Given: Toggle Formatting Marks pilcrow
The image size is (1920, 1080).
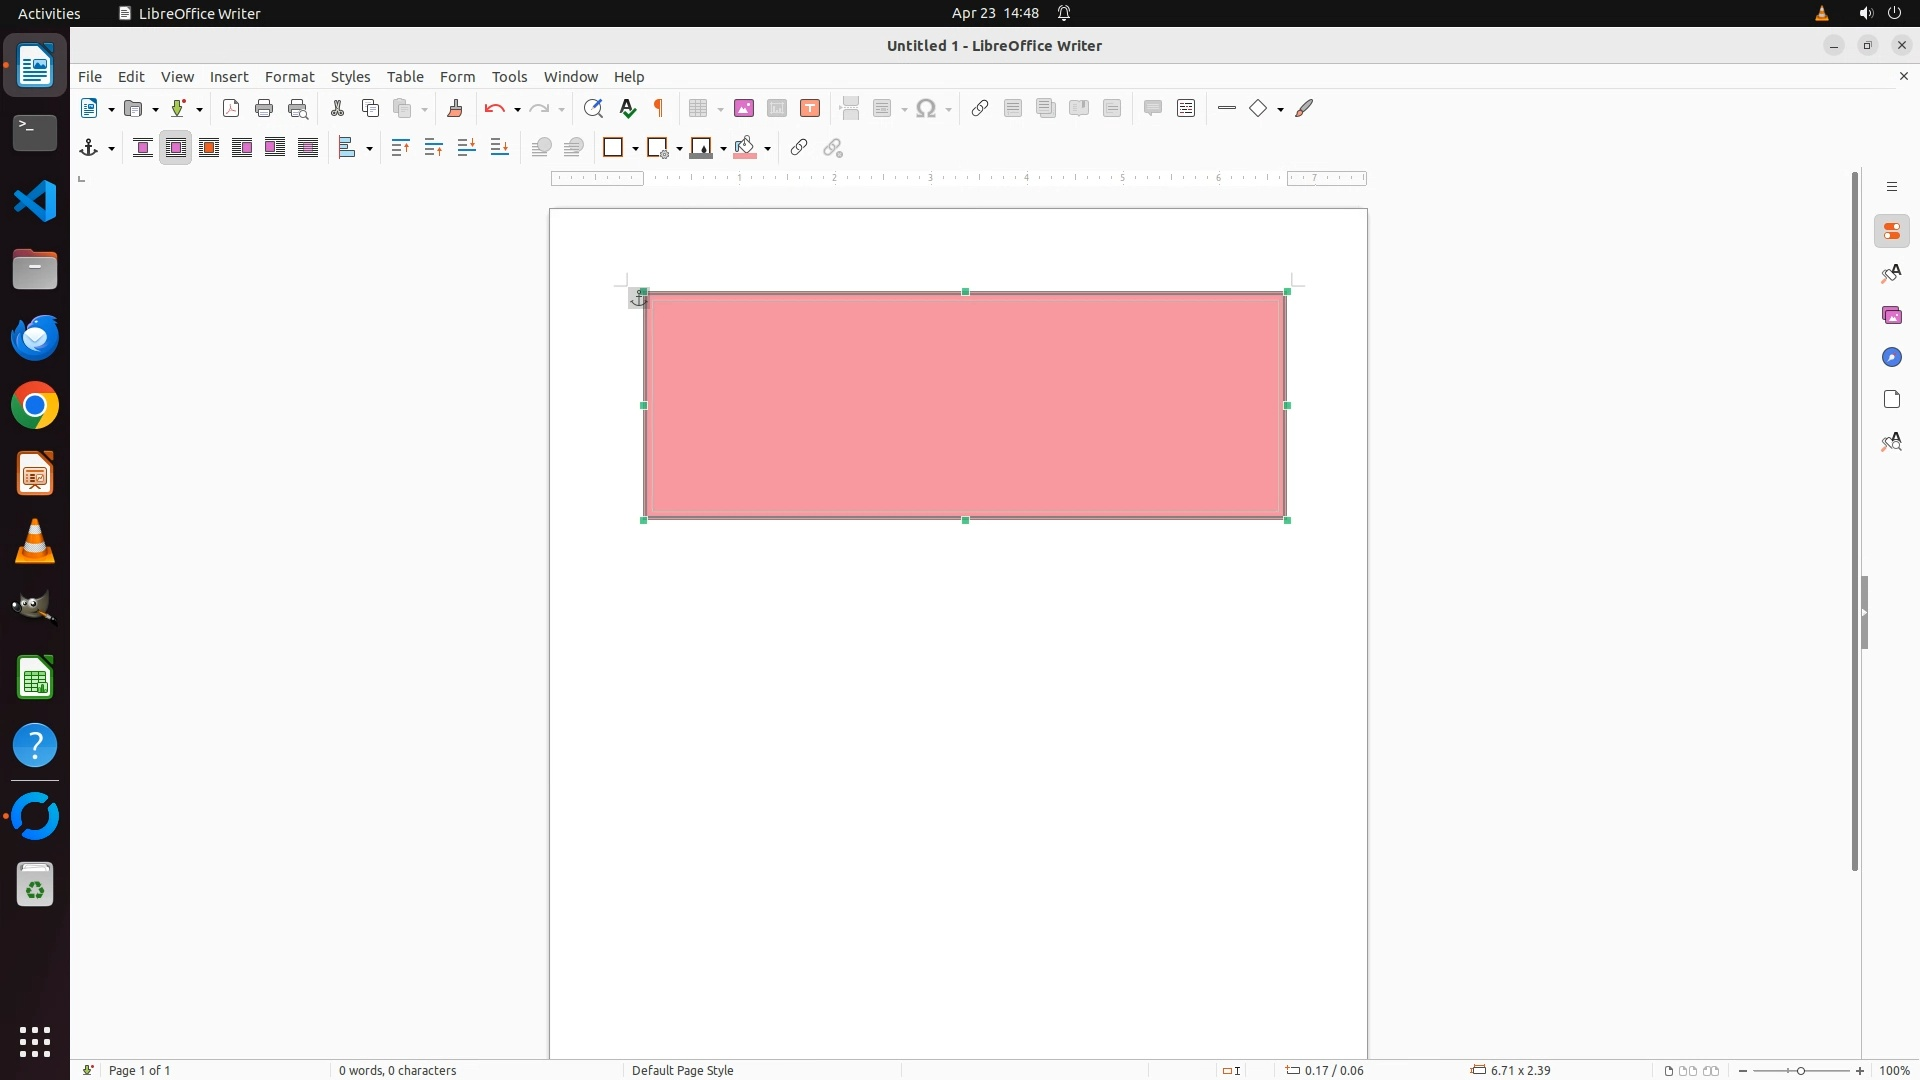Looking at the screenshot, I should (x=659, y=109).
